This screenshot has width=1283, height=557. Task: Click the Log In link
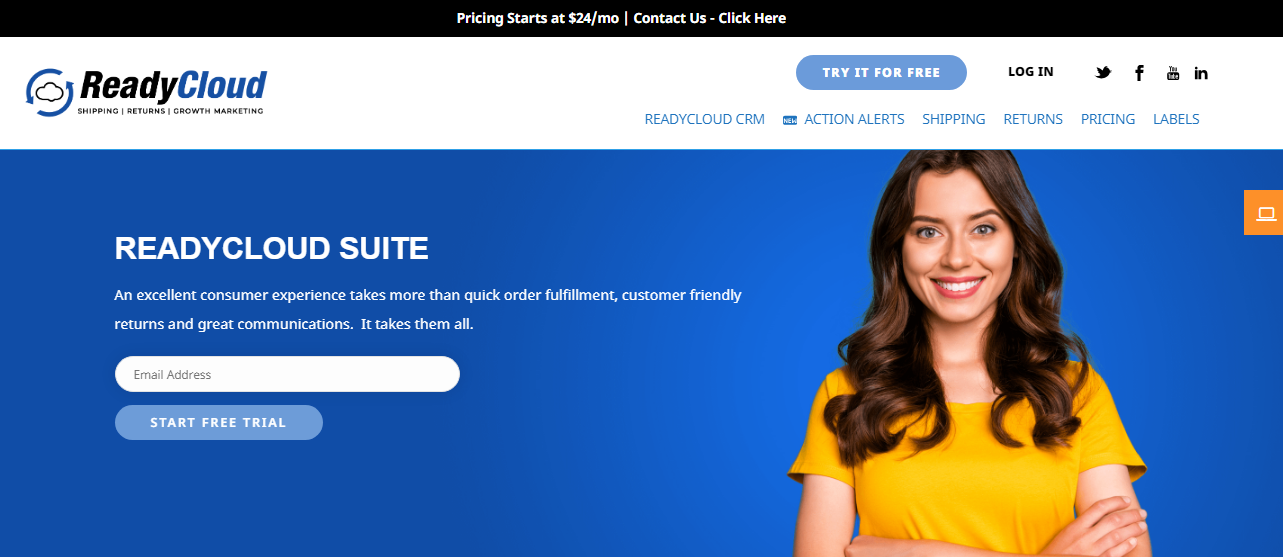tap(1030, 72)
